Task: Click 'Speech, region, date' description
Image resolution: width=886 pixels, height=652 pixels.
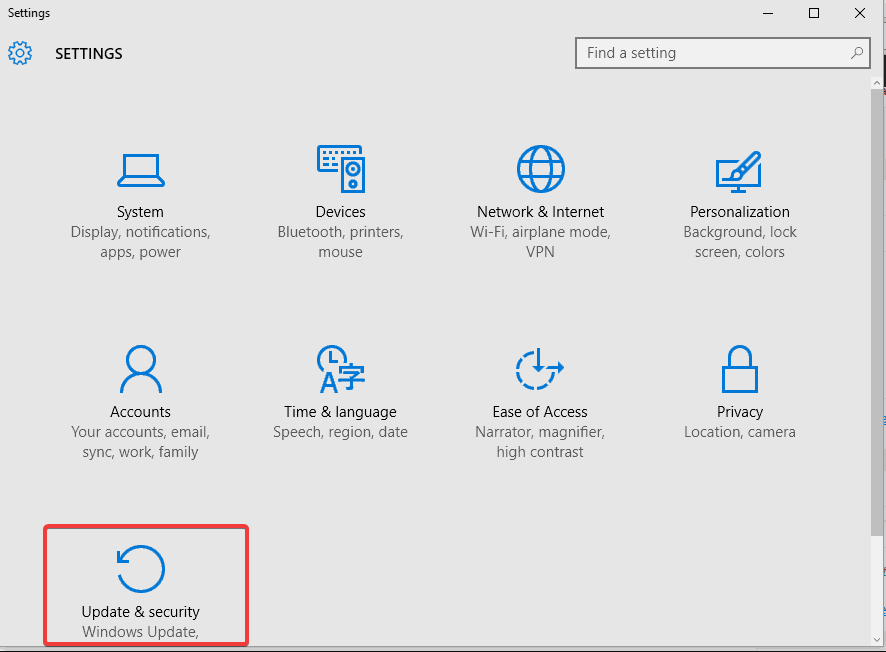Action: pos(340,432)
